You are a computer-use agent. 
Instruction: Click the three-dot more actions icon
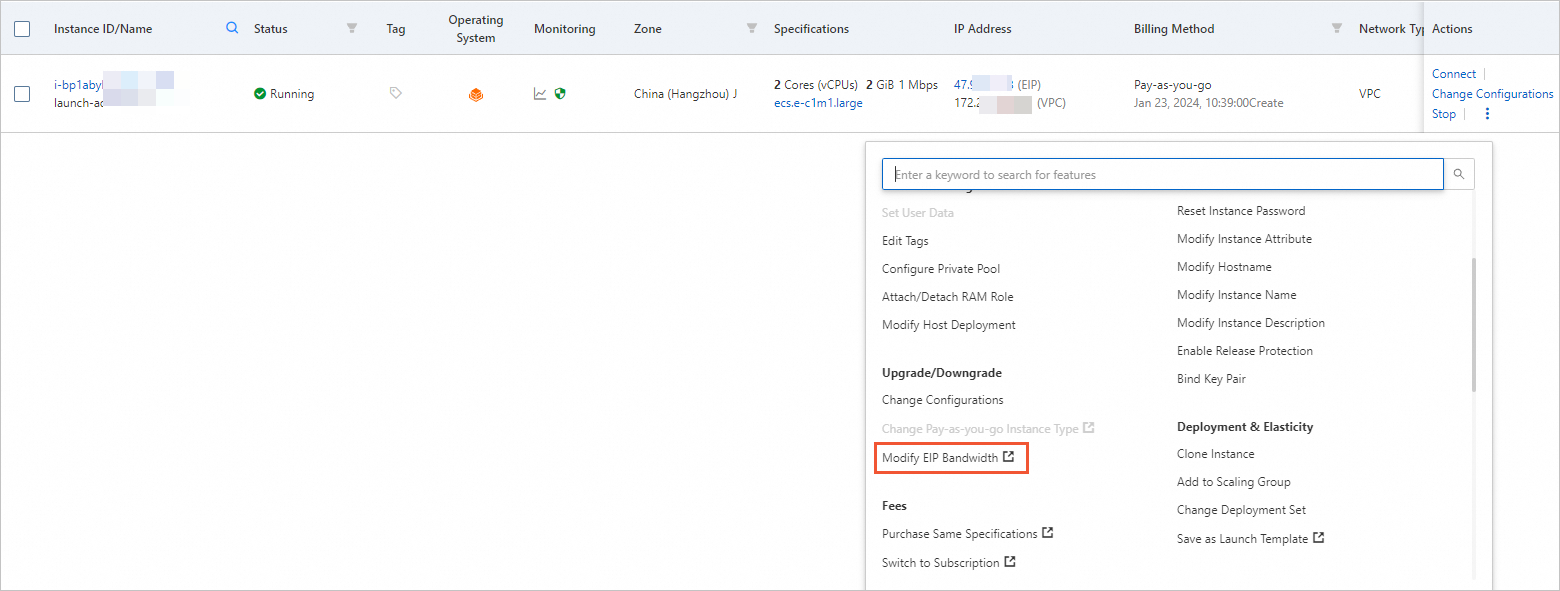[1487, 114]
